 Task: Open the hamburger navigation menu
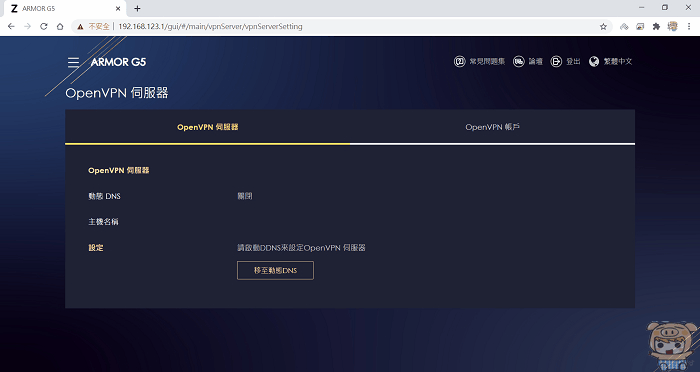pyautogui.click(x=74, y=62)
